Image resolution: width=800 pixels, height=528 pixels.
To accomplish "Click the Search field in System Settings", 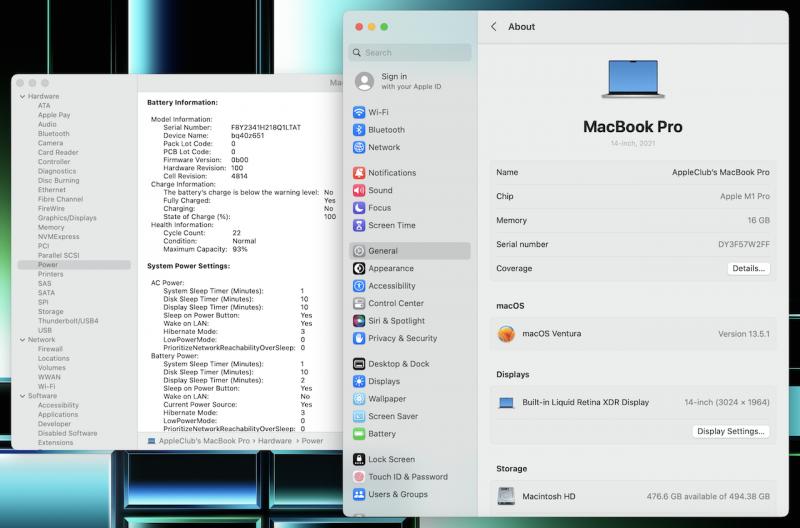I will click(410, 53).
